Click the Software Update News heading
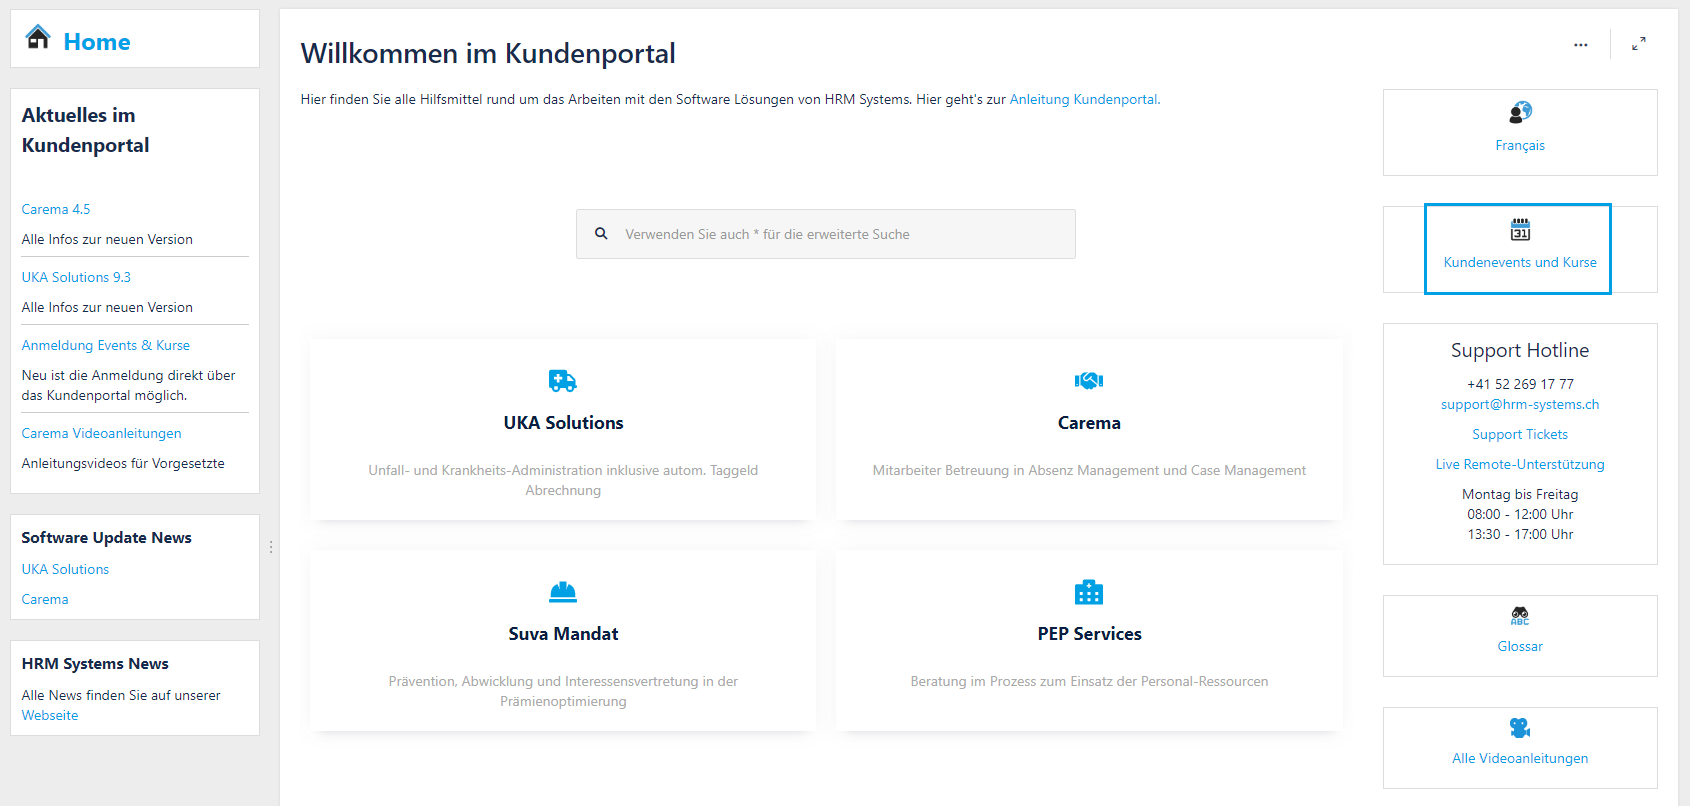Viewport: 1690px width, 806px height. (107, 538)
